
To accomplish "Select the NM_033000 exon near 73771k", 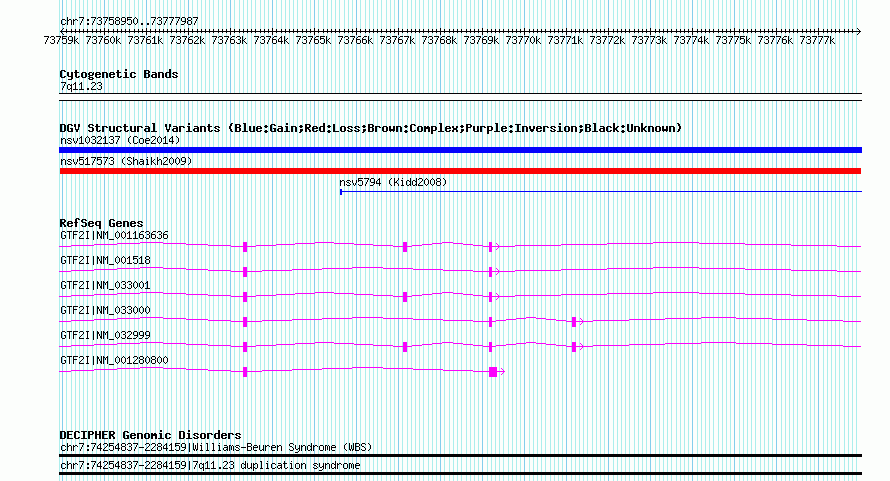I will pos(574,322).
